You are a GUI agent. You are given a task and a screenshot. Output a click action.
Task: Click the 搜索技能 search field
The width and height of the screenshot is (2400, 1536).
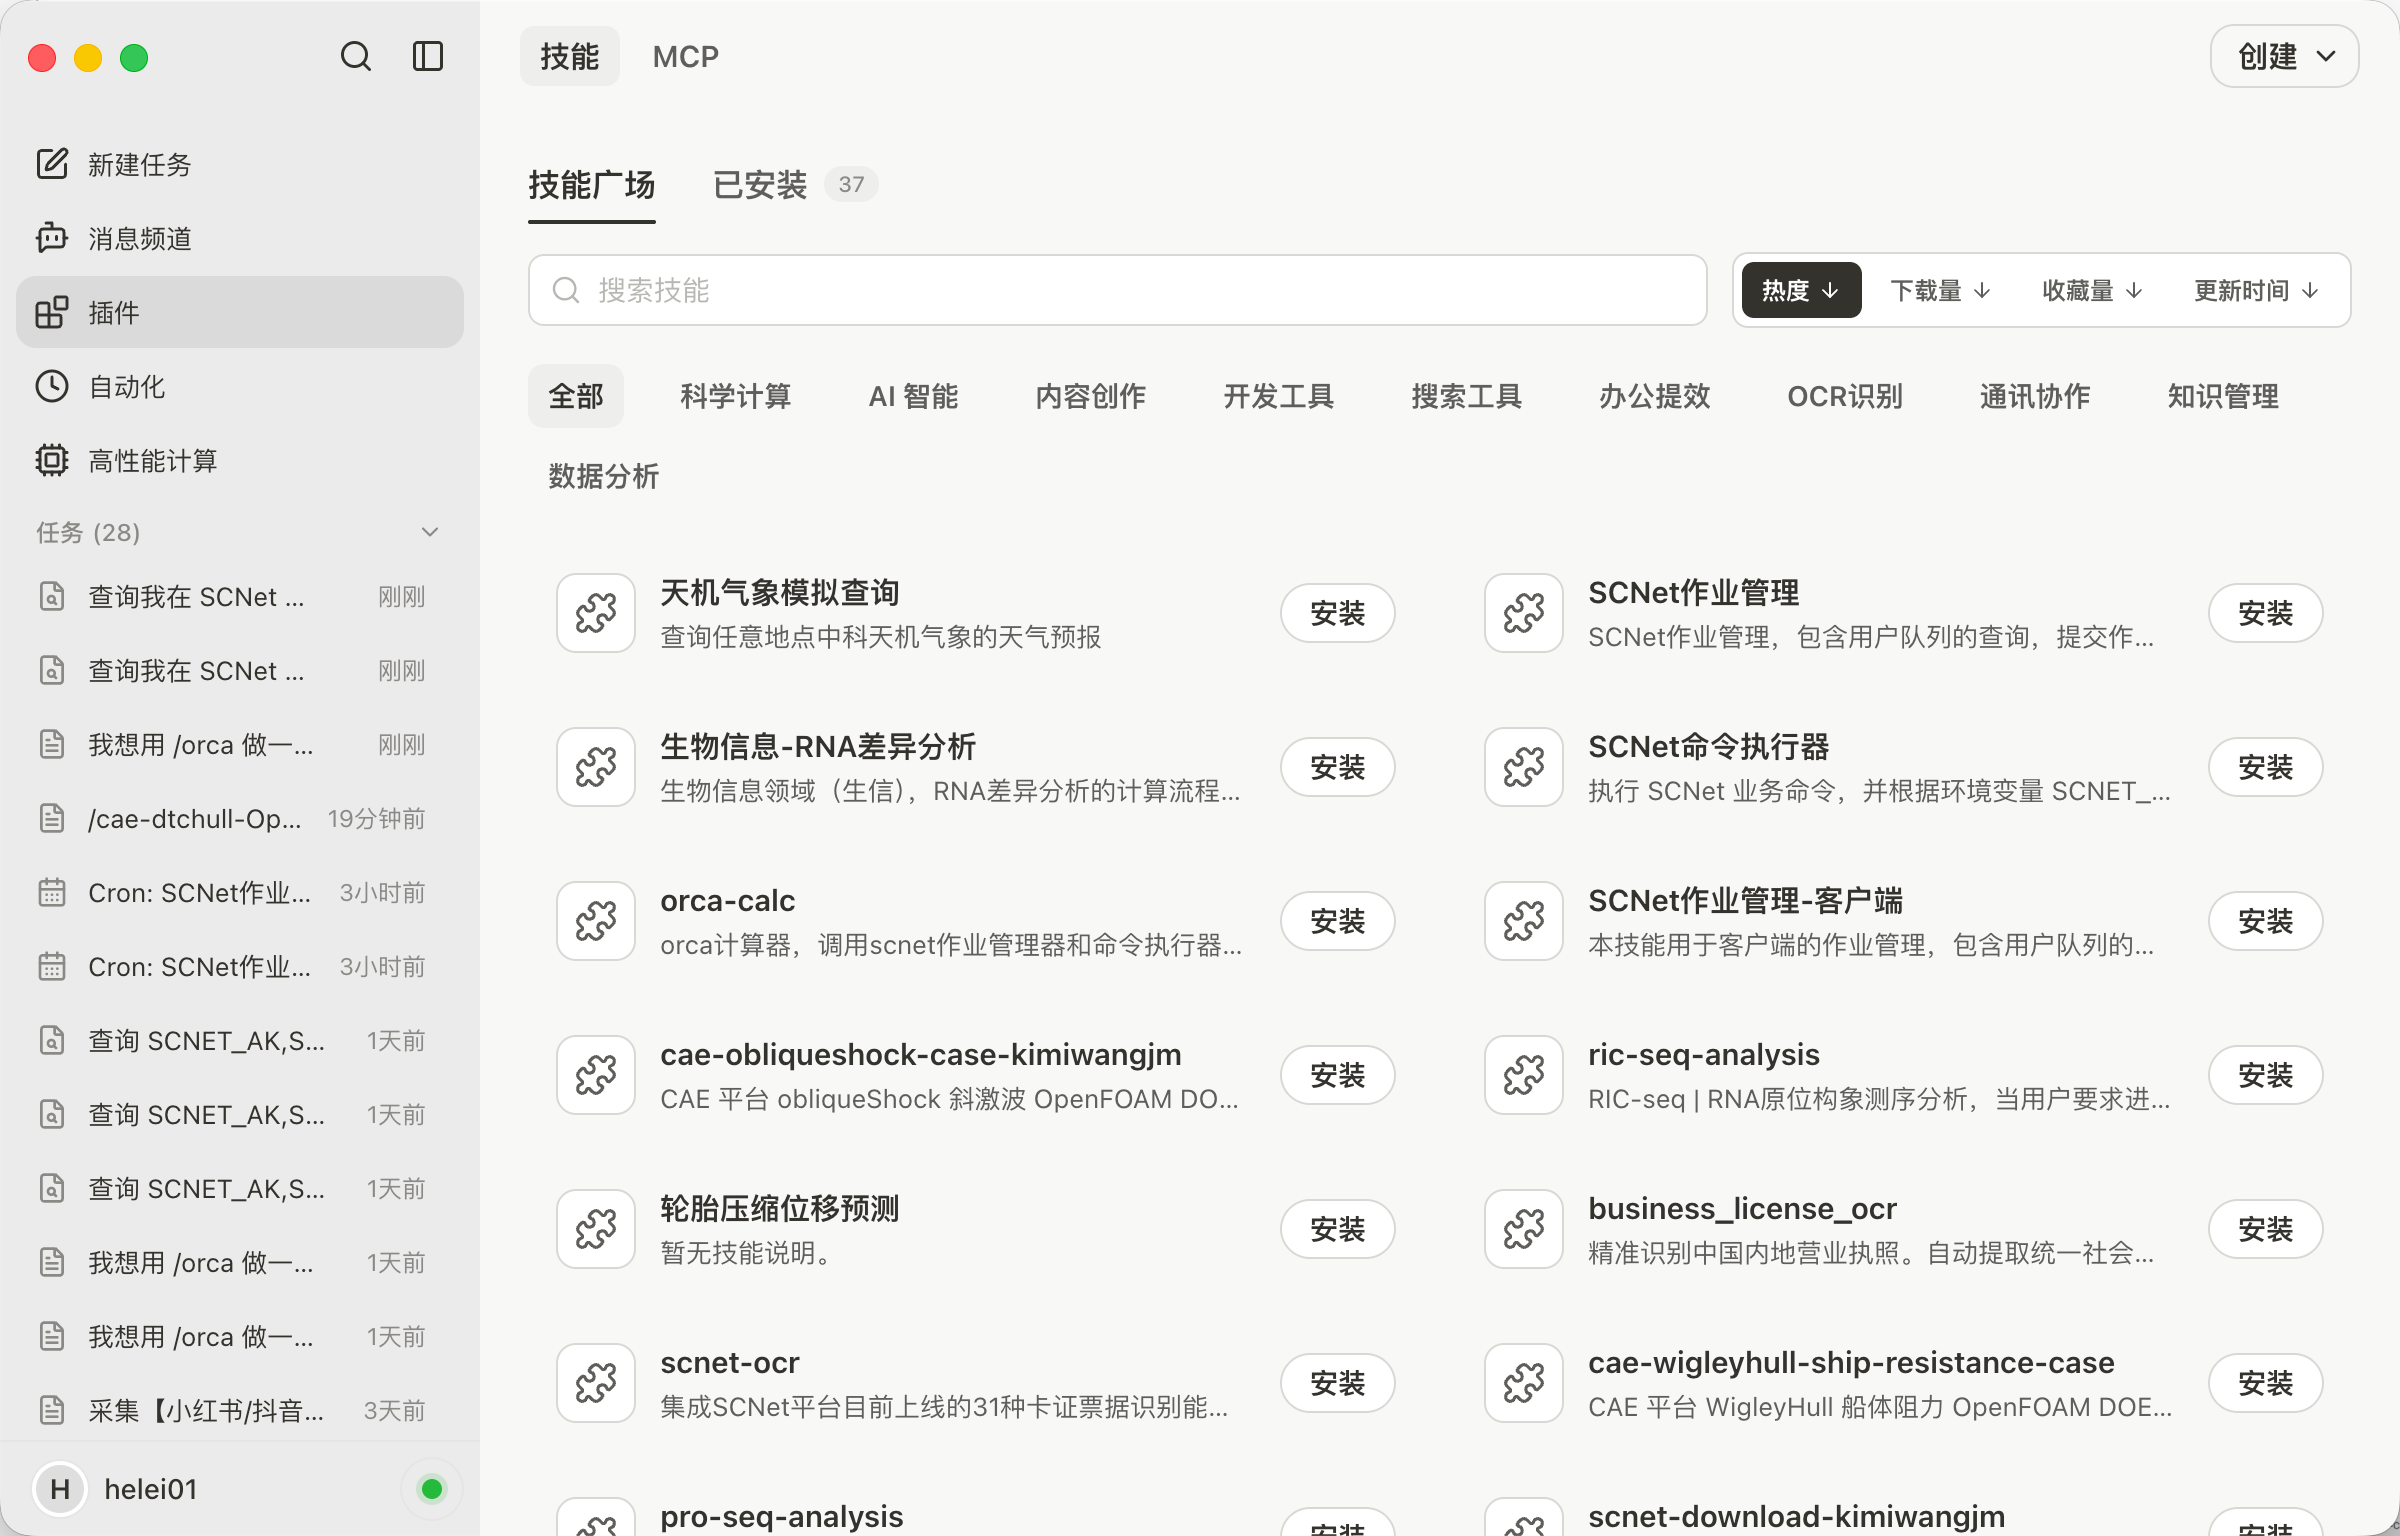pyautogui.click(x=1117, y=290)
